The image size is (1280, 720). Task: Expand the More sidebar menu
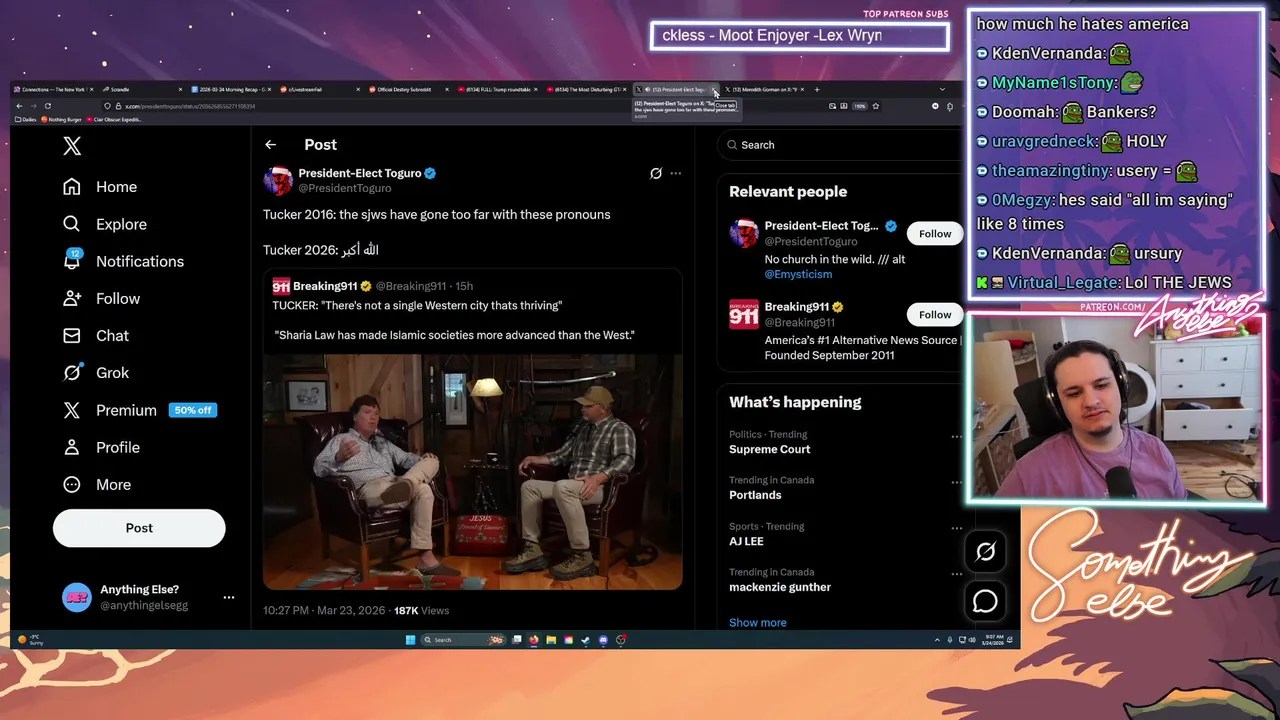coord(97,484)
